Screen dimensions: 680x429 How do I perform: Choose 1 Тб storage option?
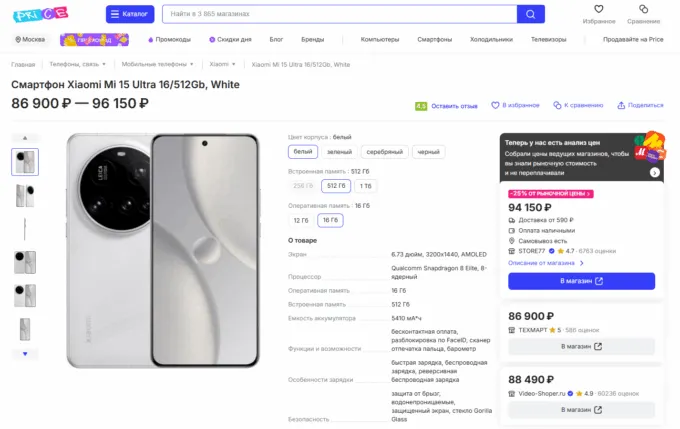(366, 186)
